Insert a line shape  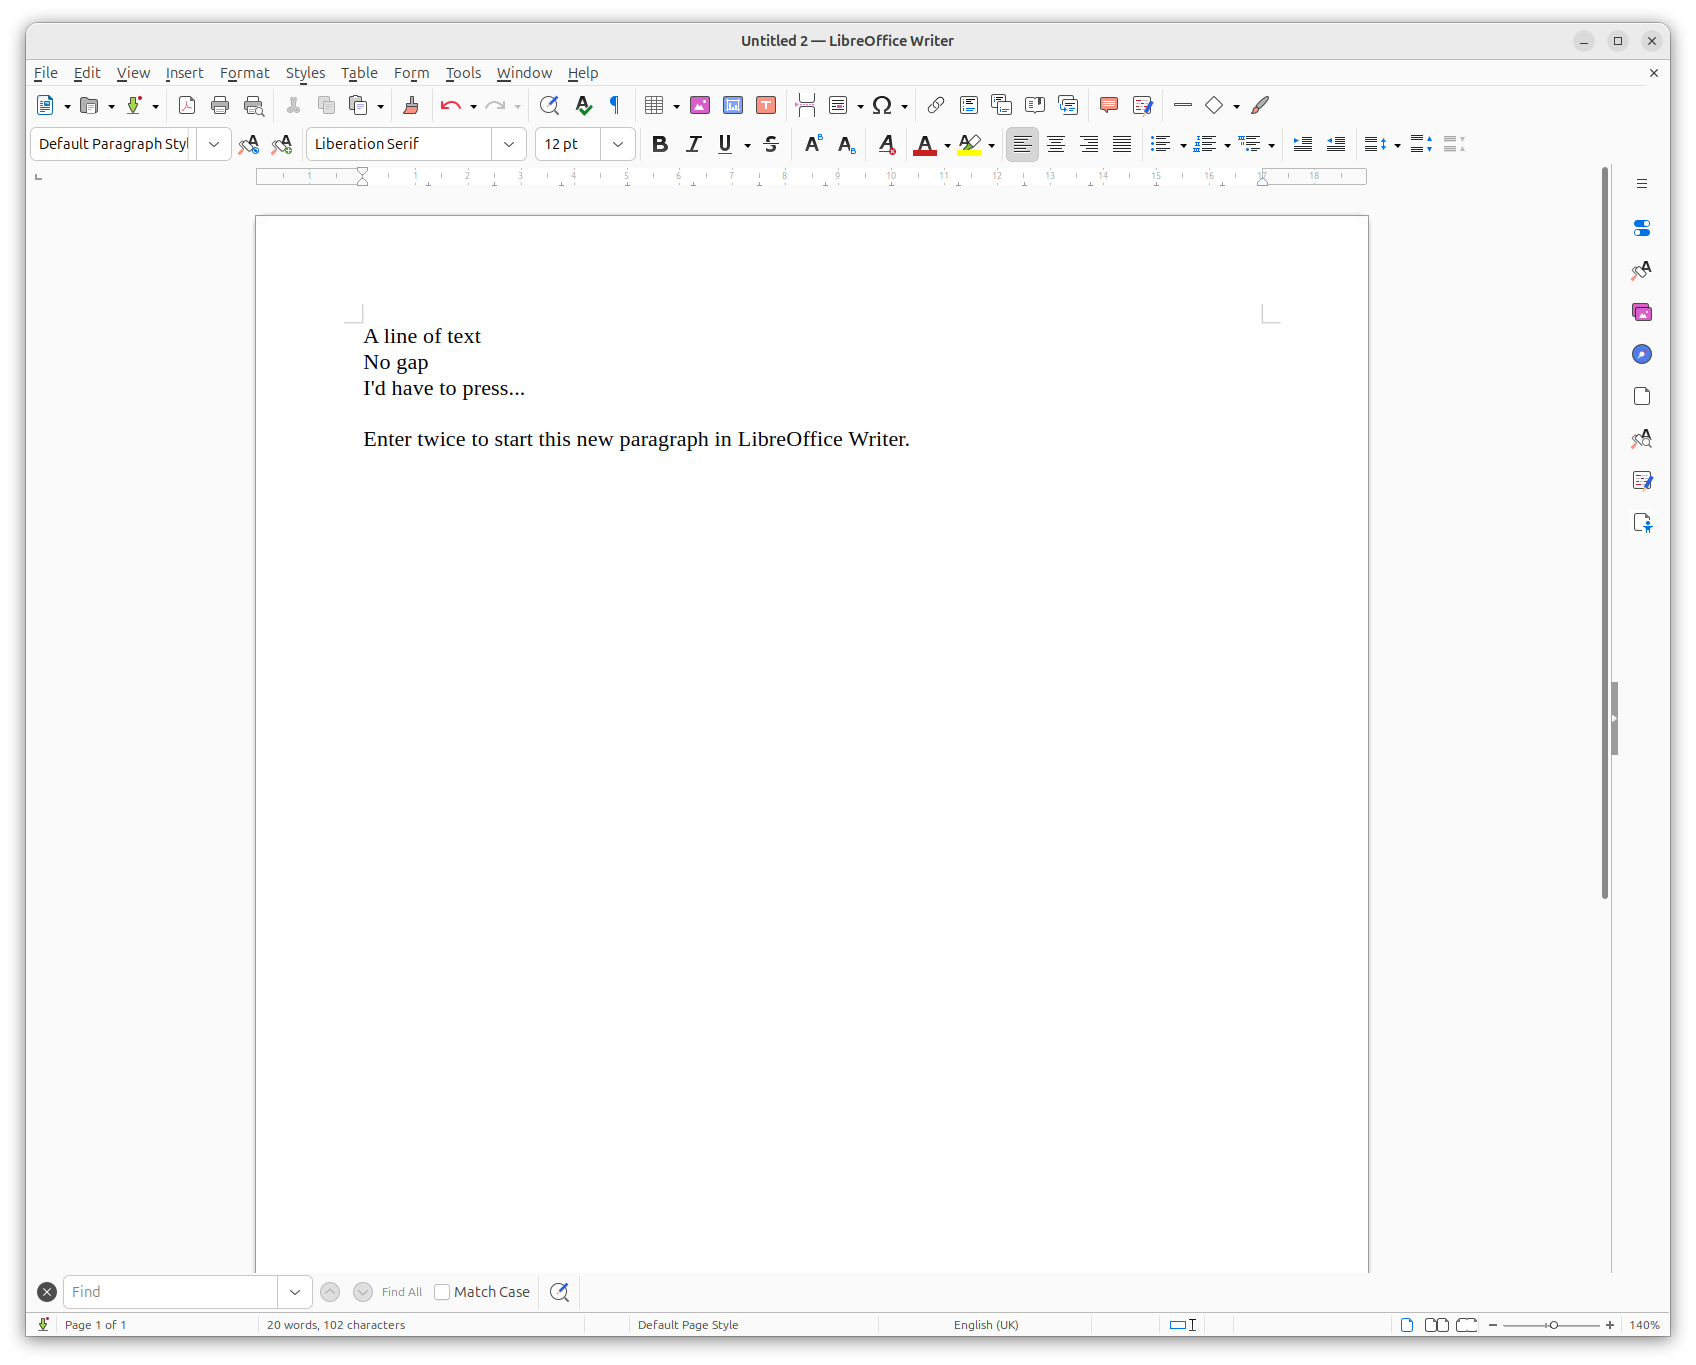point(1182,105)
